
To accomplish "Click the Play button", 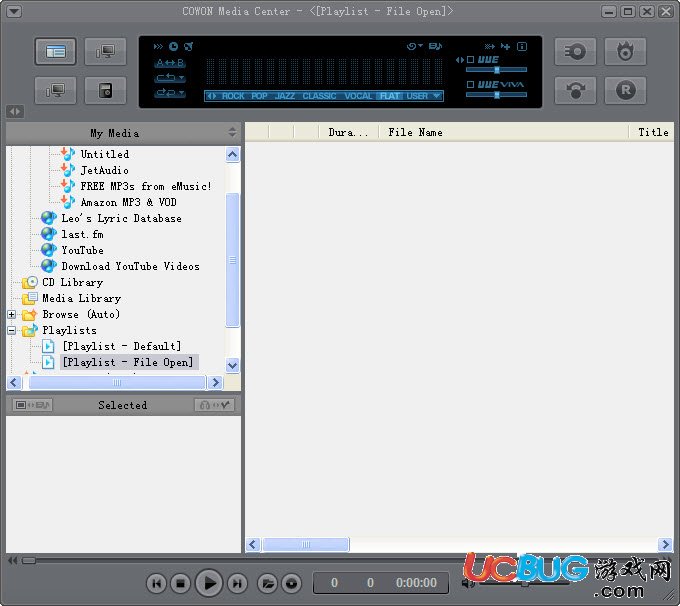I will [x=209, y=583].
